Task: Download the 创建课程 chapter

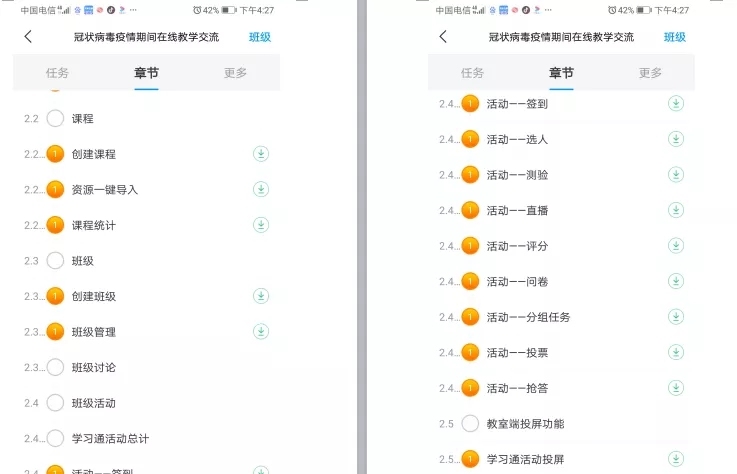Action: click(261, 154)
